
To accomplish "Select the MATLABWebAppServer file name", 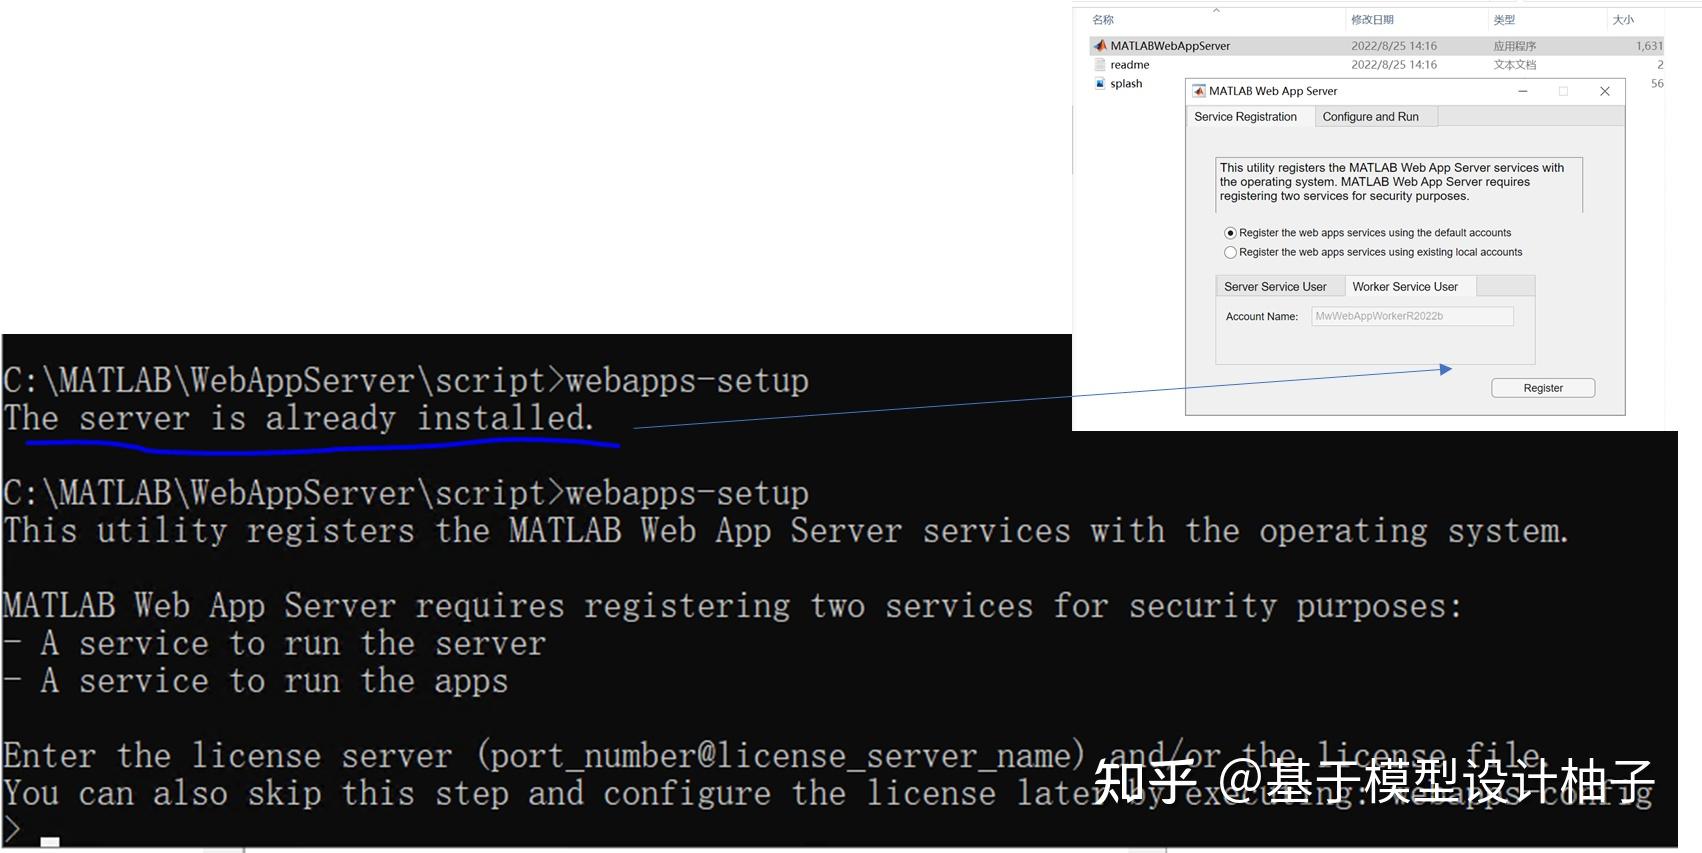I will 1170,46.
